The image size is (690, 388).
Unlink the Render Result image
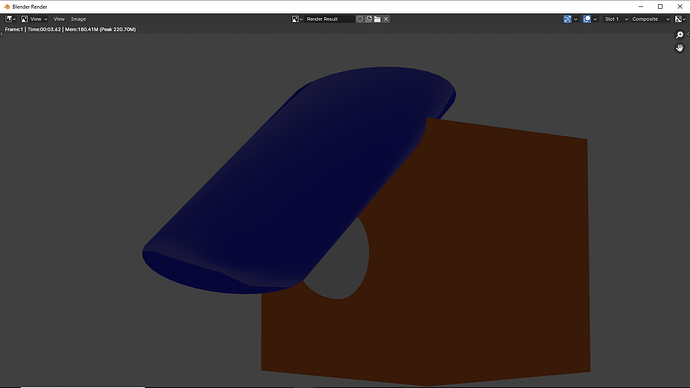pos(386,19)
